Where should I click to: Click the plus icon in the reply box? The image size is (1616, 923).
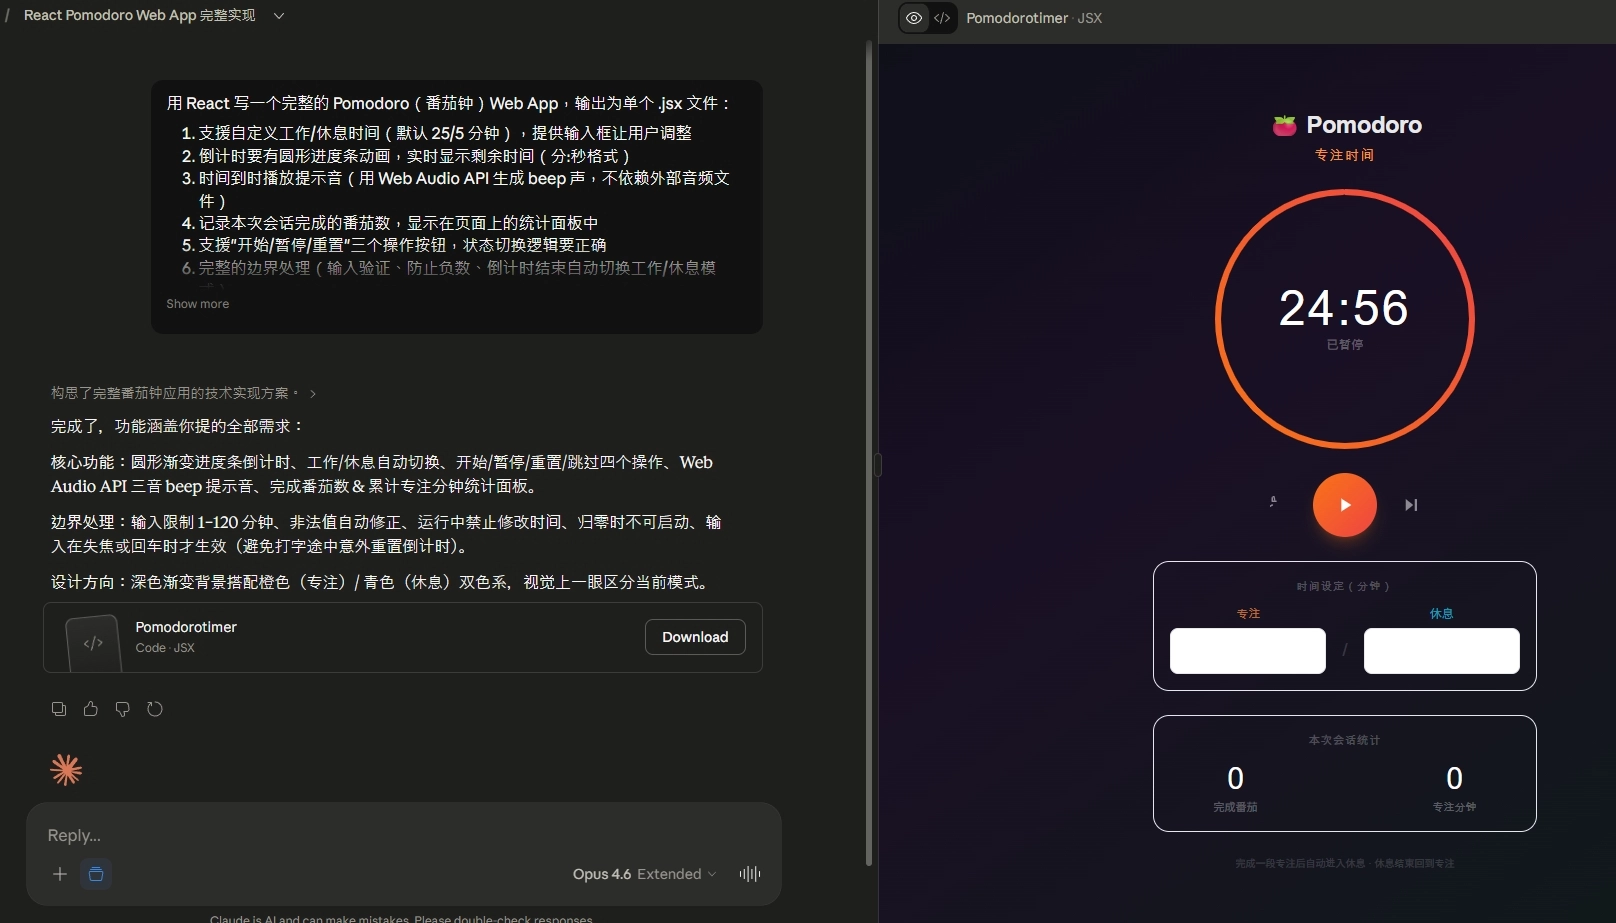click(x=60, y=874)
